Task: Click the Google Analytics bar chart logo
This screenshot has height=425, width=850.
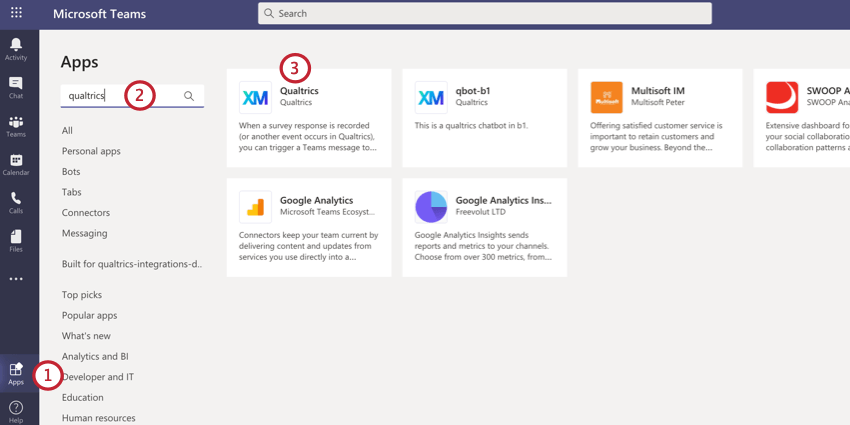Action: [255, 207]
